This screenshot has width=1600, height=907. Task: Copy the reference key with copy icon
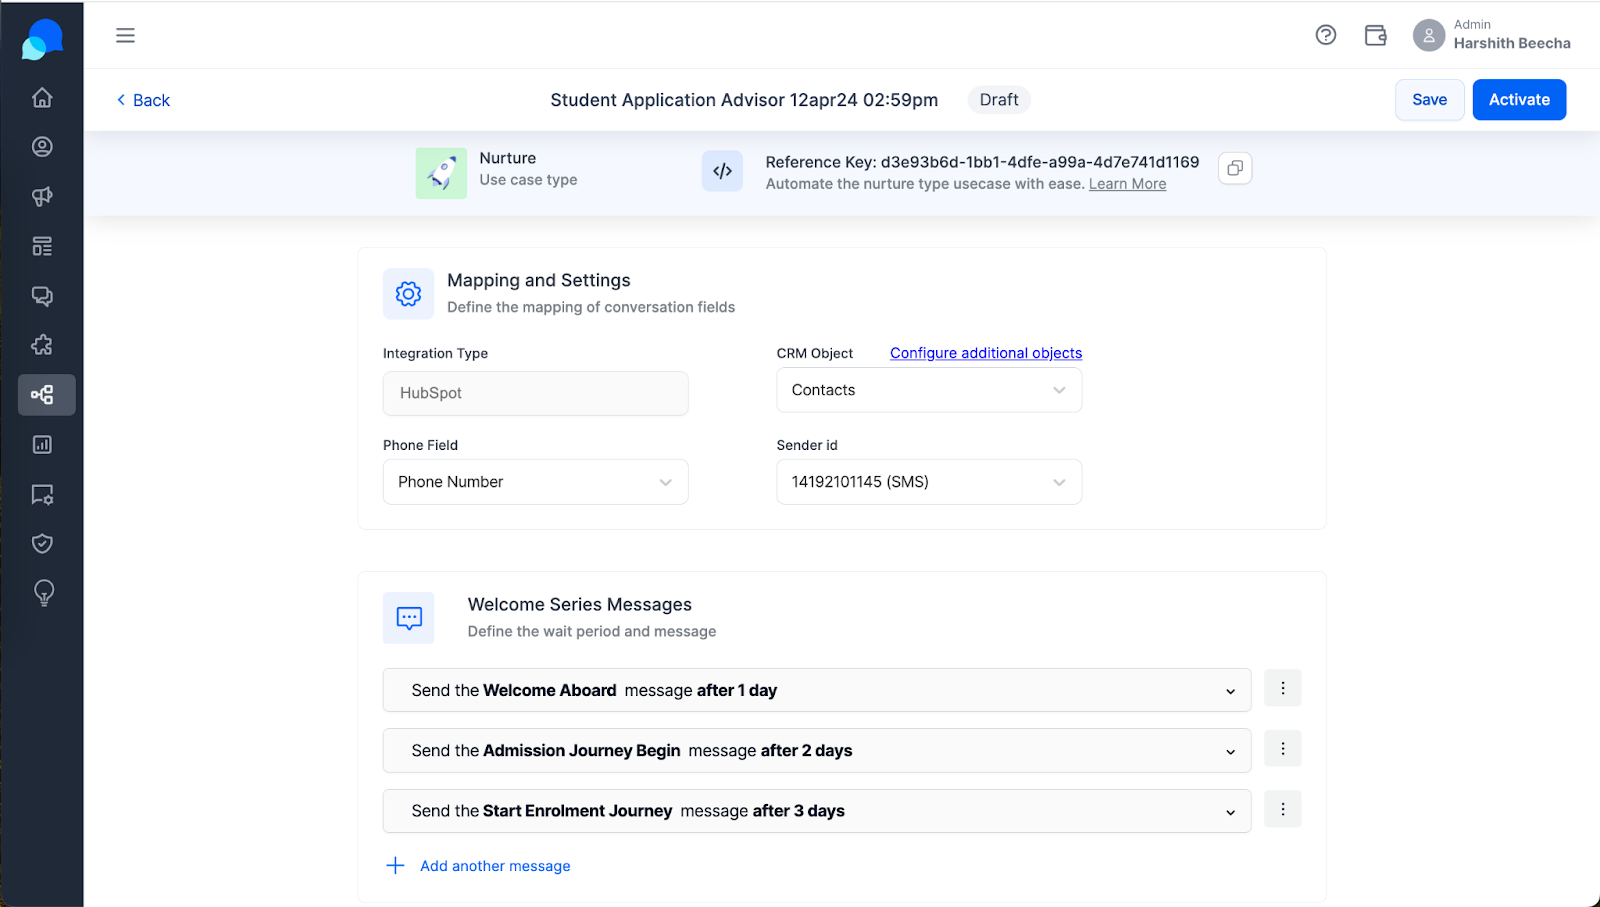click(1235, 168)
